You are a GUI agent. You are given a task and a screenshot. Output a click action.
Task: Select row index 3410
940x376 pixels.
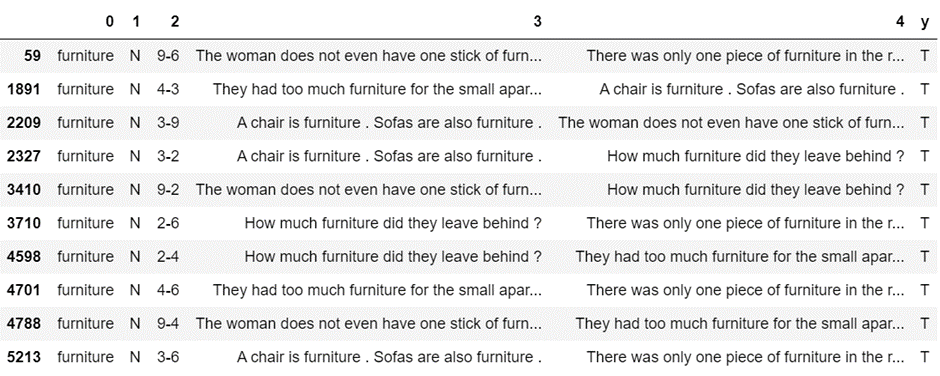point(24,189)
